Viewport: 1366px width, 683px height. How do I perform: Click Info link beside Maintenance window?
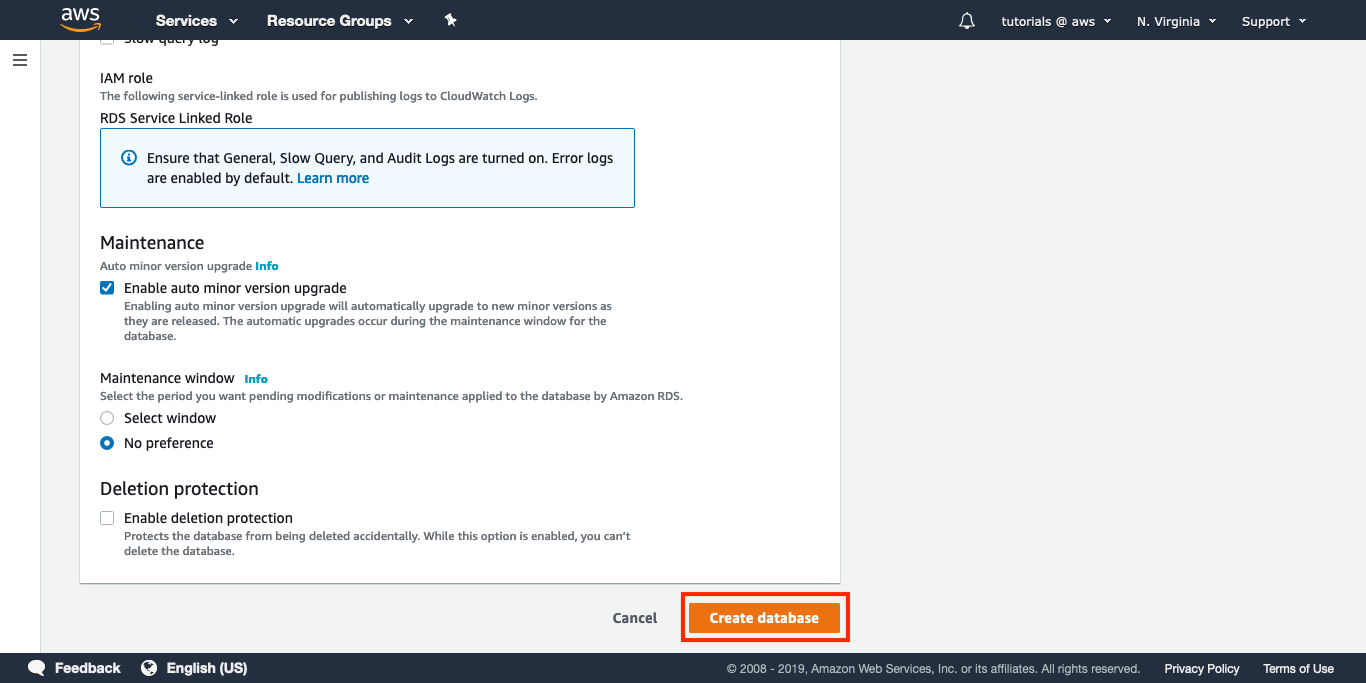tap(256, 379)
